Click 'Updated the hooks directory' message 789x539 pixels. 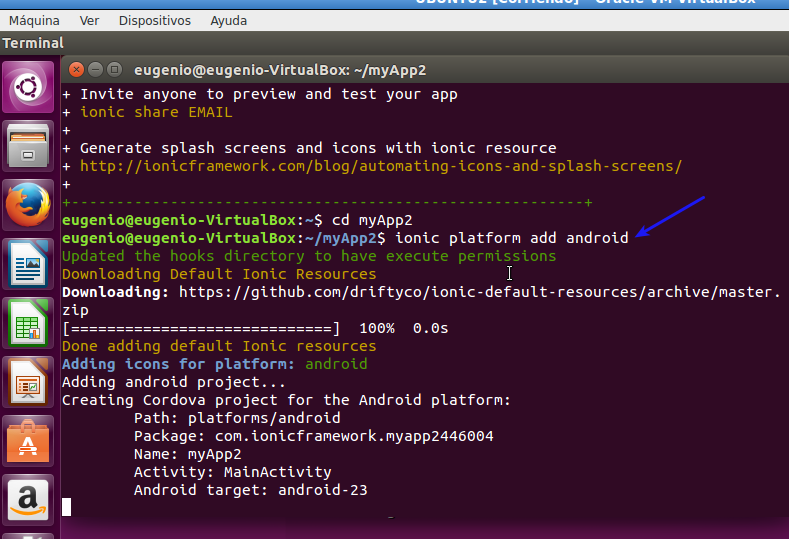pyautogui.click(x=309, y=256)
